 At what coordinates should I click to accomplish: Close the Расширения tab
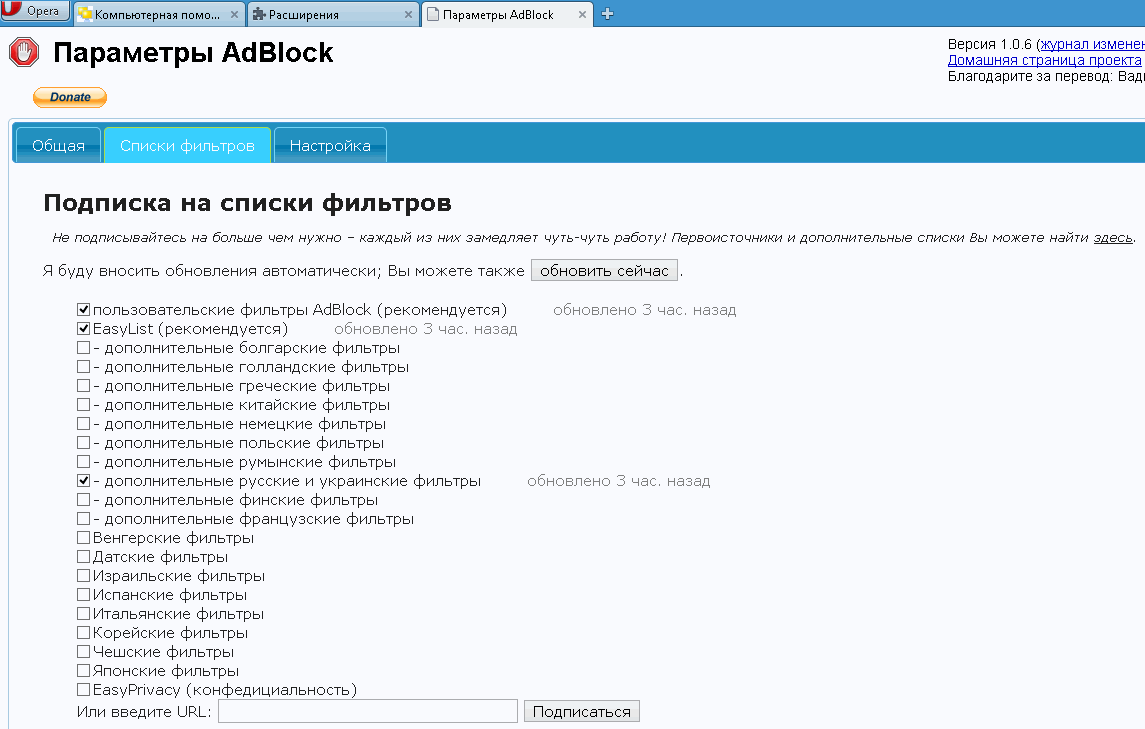coord(408,15)
